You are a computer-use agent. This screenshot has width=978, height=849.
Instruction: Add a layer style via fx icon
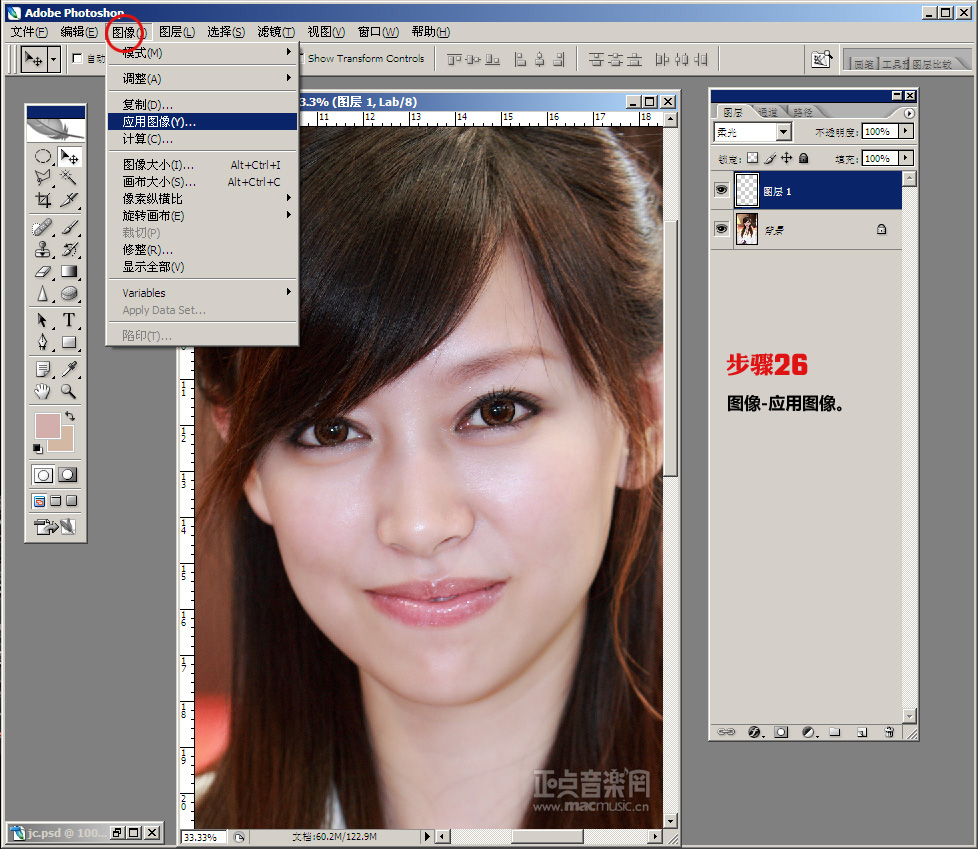pos(754,732)
